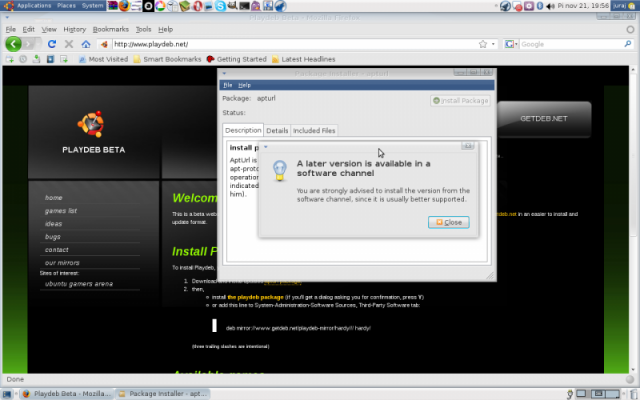Launch Firefox from the top panel launcher
640x400 pixels.
(124, 6)
